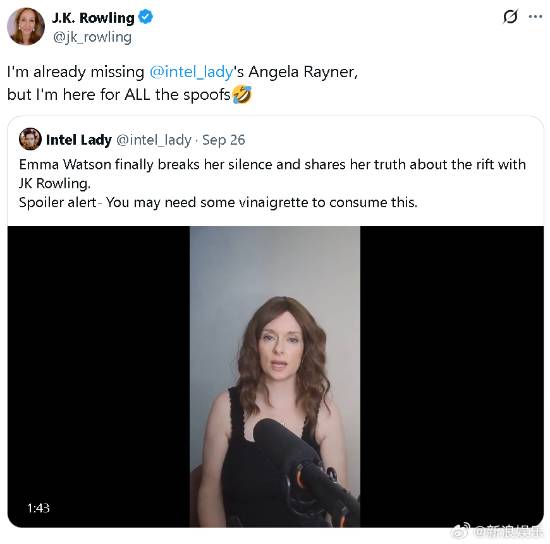550x544 pixels.
Task: Click the Intel Lady avatar in quoted post
Action: point(30,139)
